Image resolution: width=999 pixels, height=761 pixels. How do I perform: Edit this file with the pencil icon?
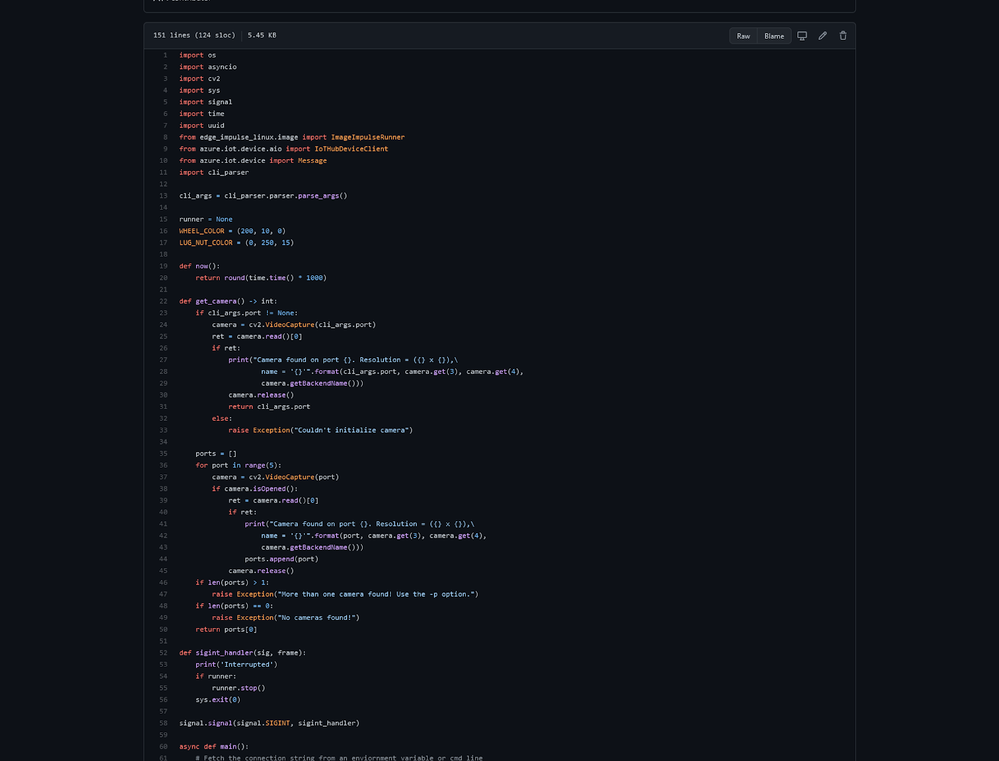[823, 36]
